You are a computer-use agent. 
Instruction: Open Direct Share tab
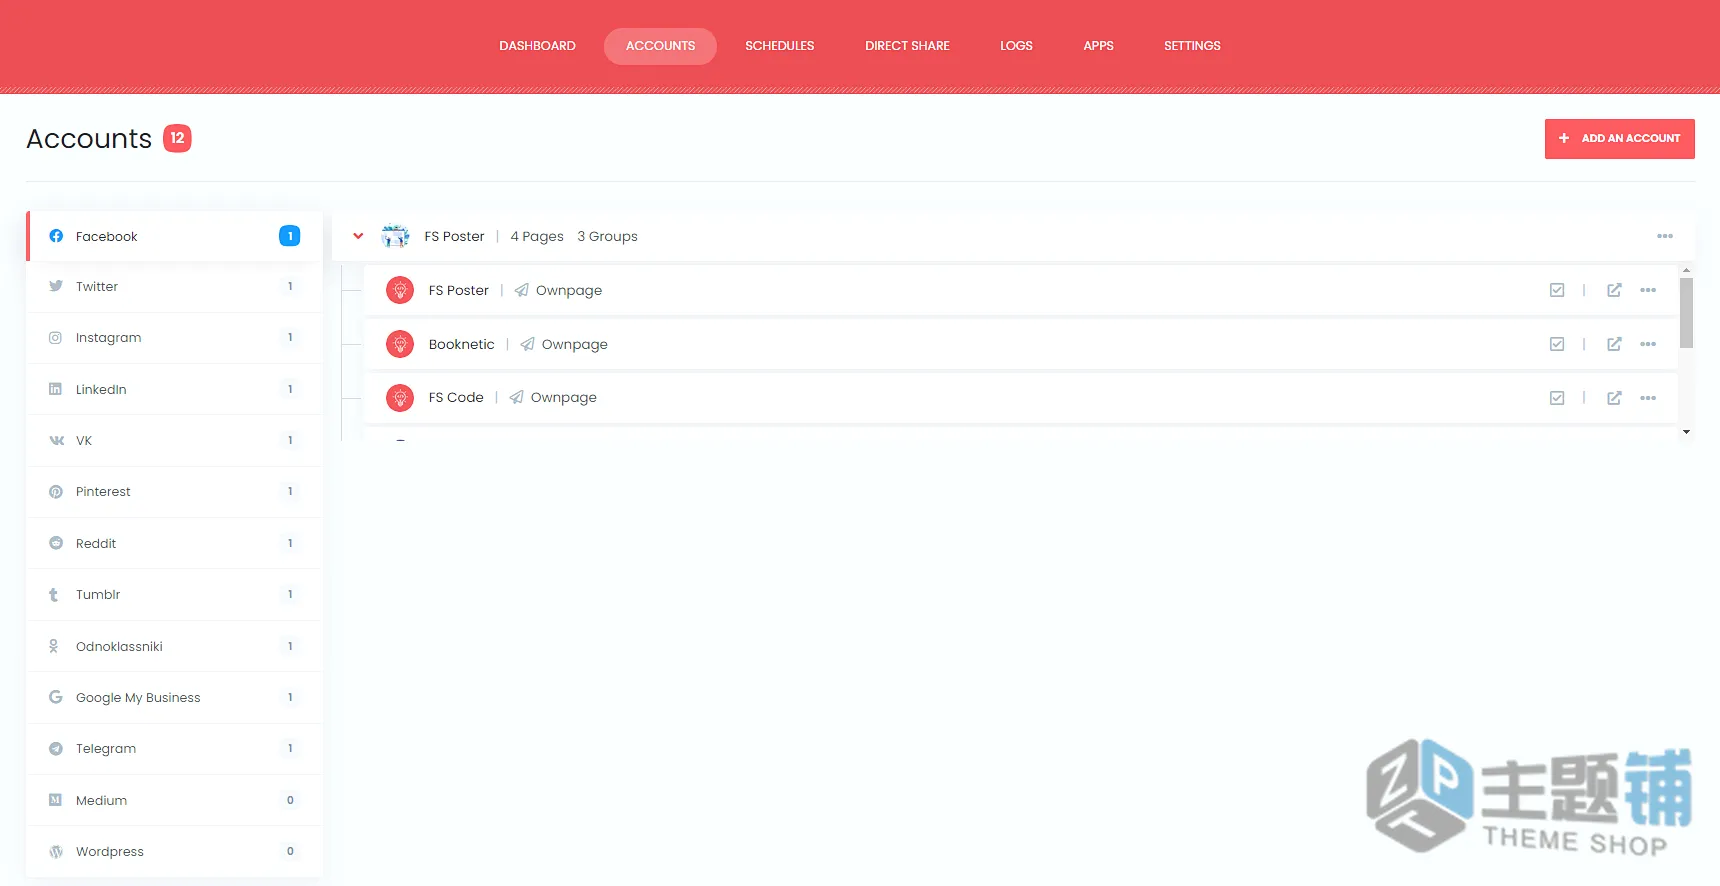pyautogui.click(x=907, y=46)
